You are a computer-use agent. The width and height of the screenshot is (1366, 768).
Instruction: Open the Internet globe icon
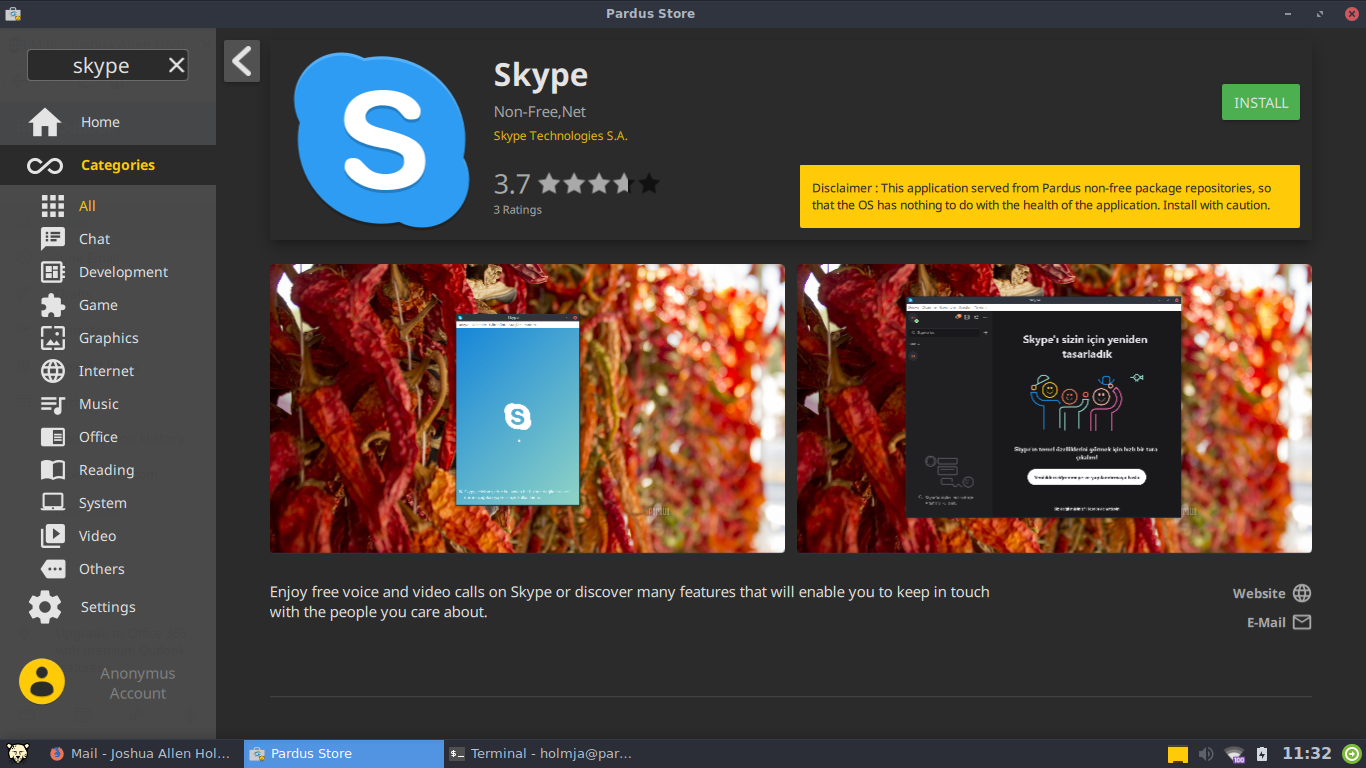[53, 371]
